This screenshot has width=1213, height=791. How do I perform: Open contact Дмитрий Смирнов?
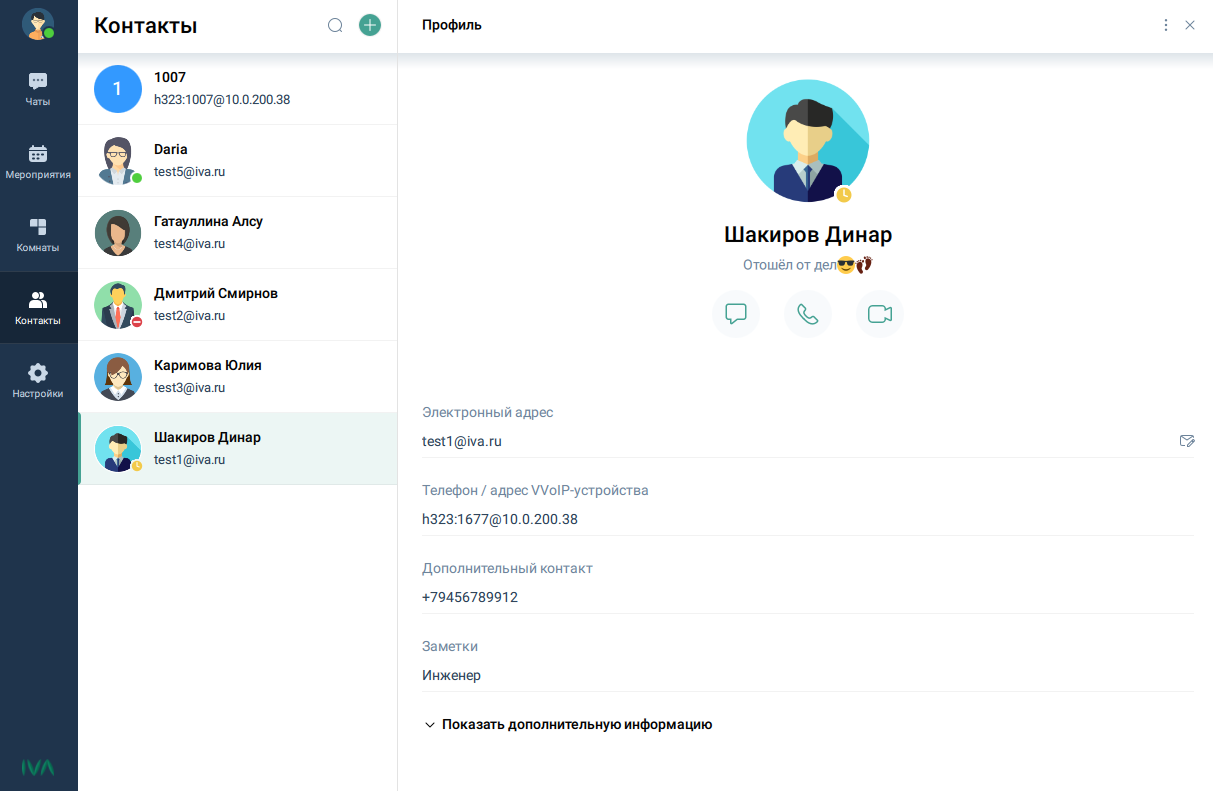(x=238, y=304)
